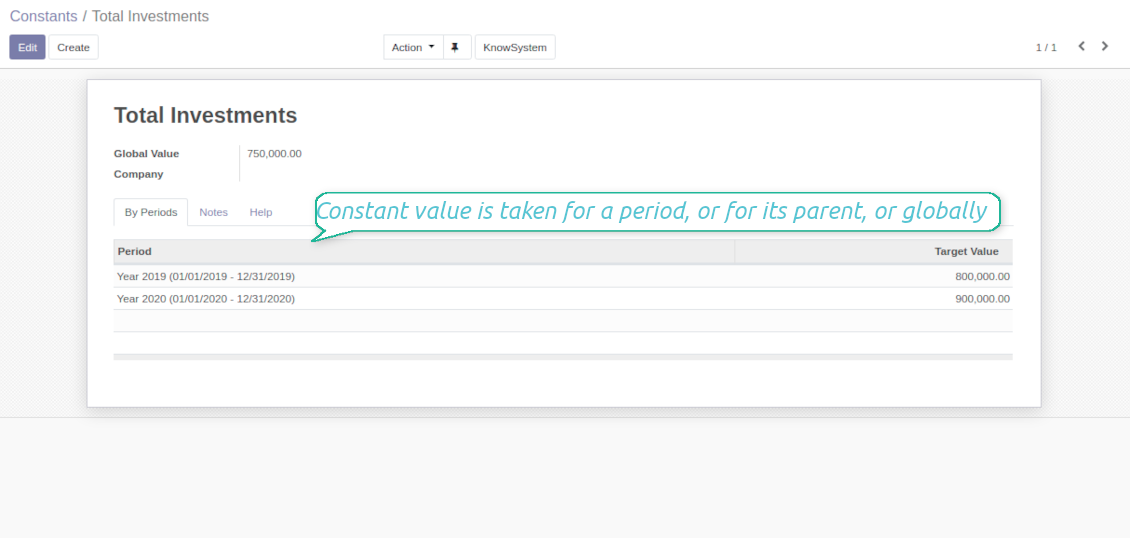1130x538 pixels.
Task: Click the pin icon next to Action
Action: (454, 47)
